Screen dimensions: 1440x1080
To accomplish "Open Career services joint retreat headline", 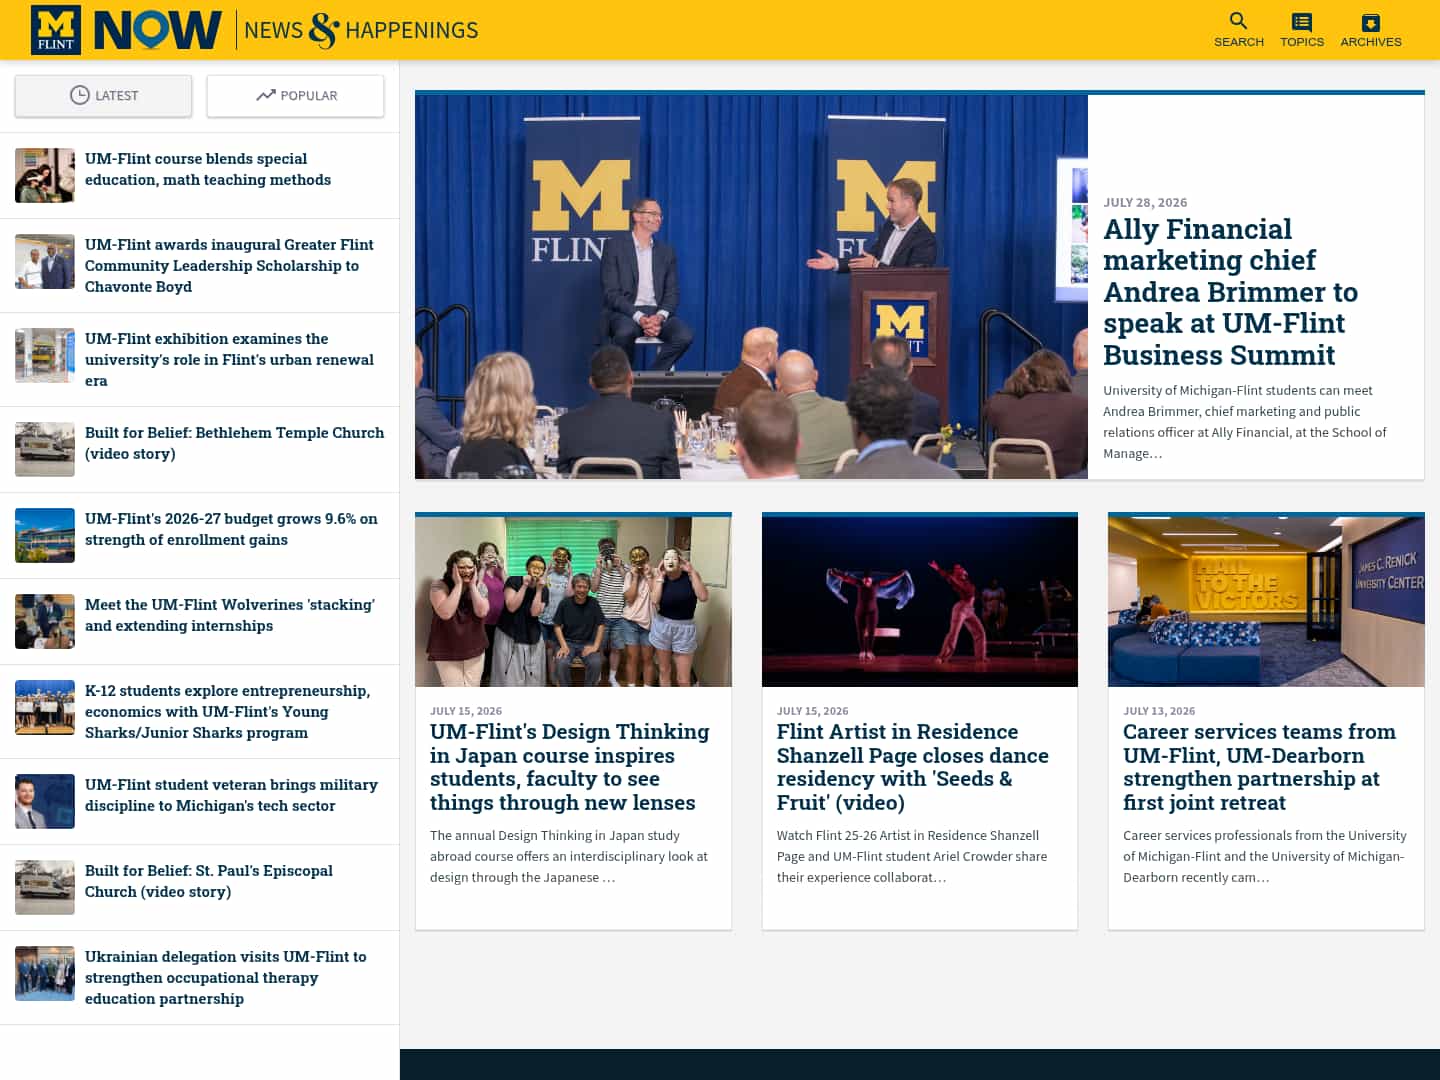I will tap(1259, 767).
